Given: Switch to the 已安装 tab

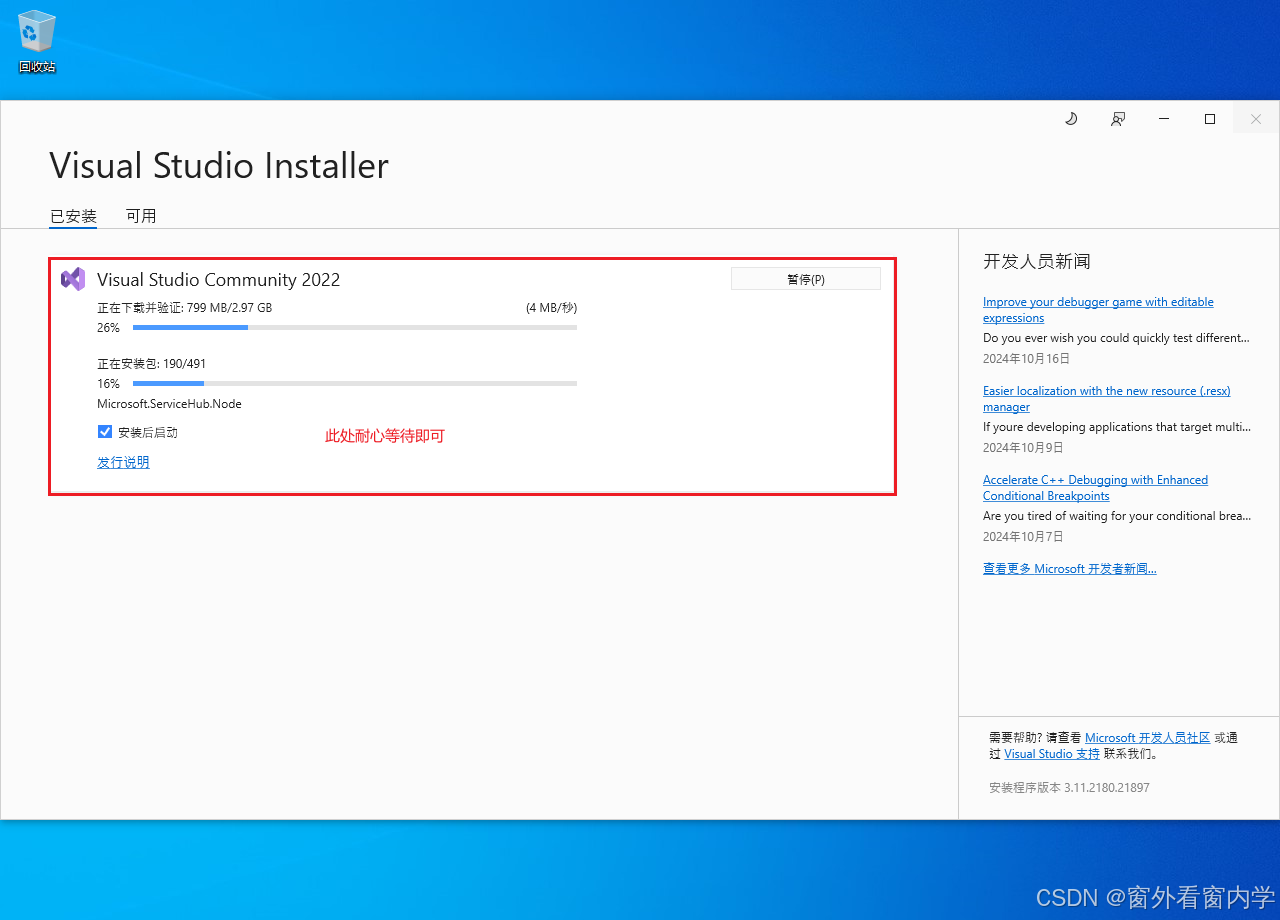Looking at the screenshot, I should click(73, 216).
